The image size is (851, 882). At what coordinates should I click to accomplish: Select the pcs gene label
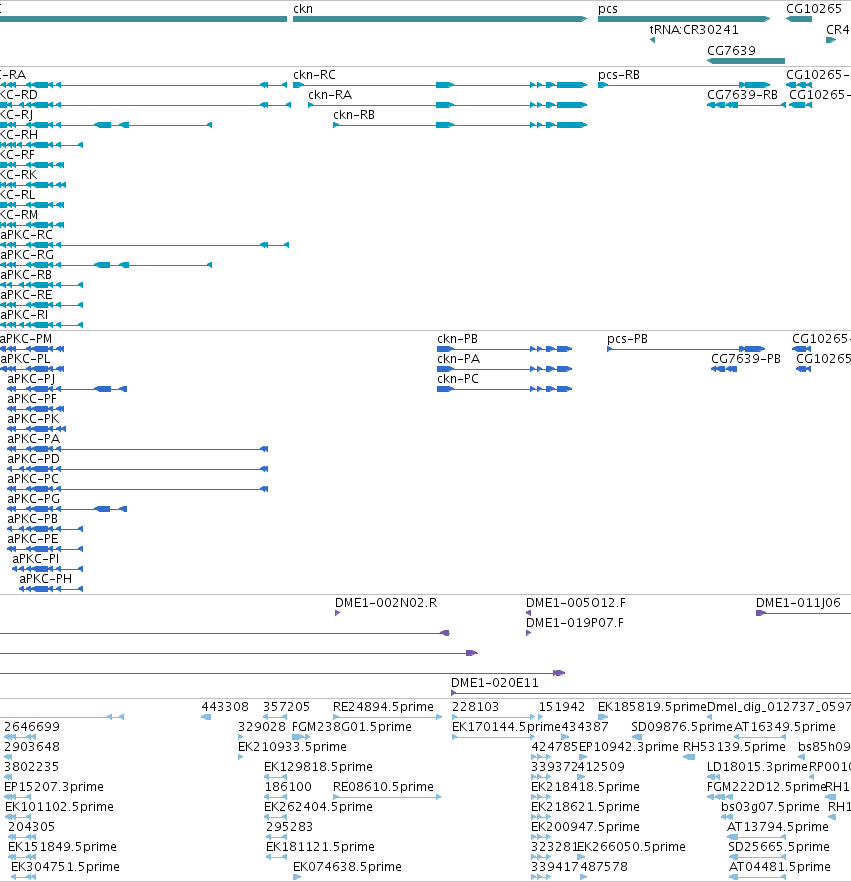click(x=607, y=9)
